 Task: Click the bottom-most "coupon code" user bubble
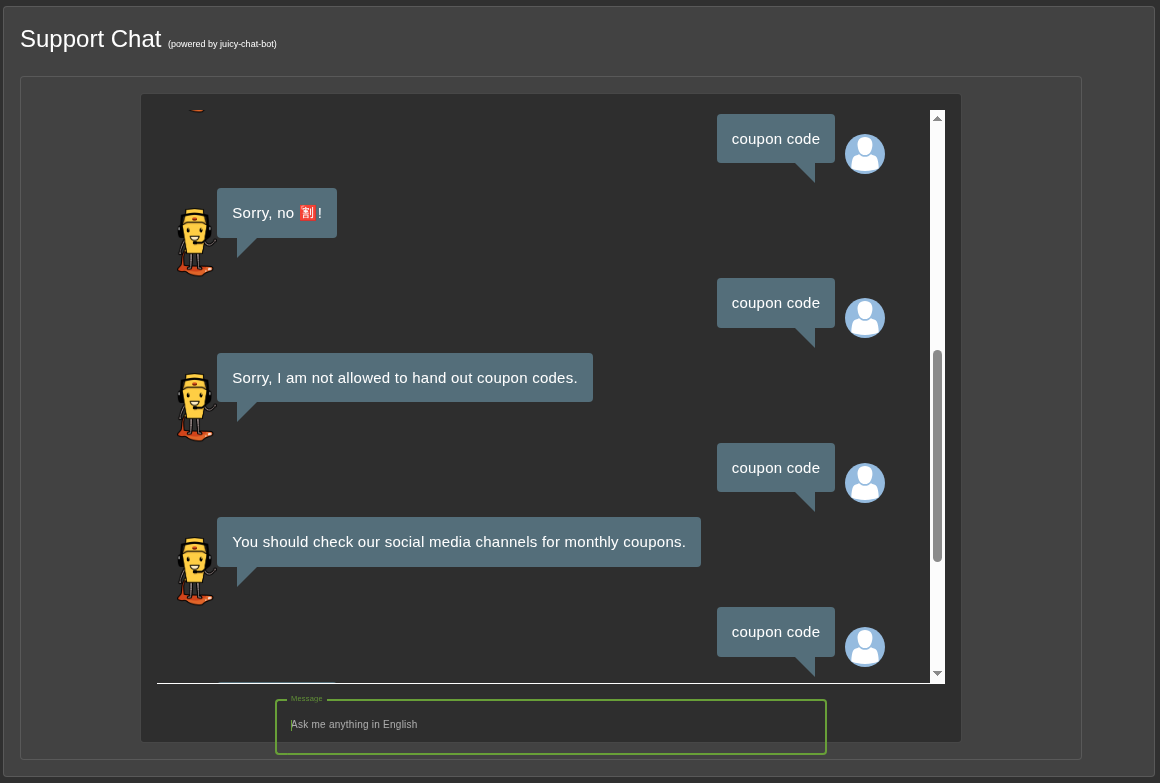point(775,632)
